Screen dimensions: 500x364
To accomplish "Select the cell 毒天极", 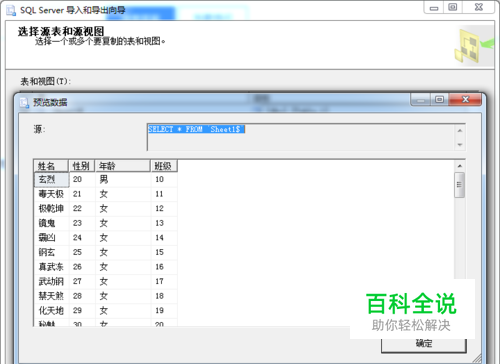I will pos(51,194).
